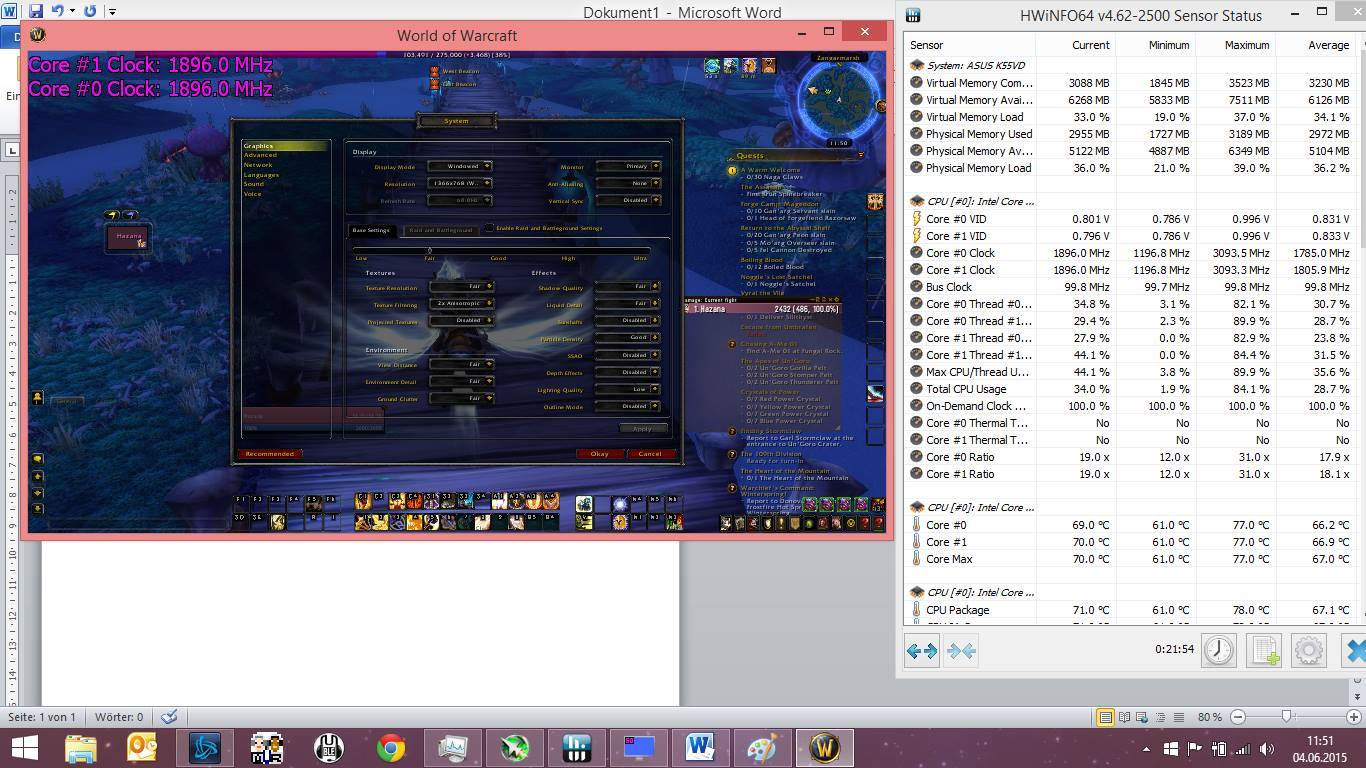Enable Raid and Battleground Settings checkbox
The width and height of the screenshot is (1366, 768).
click(x=489, y=228)
